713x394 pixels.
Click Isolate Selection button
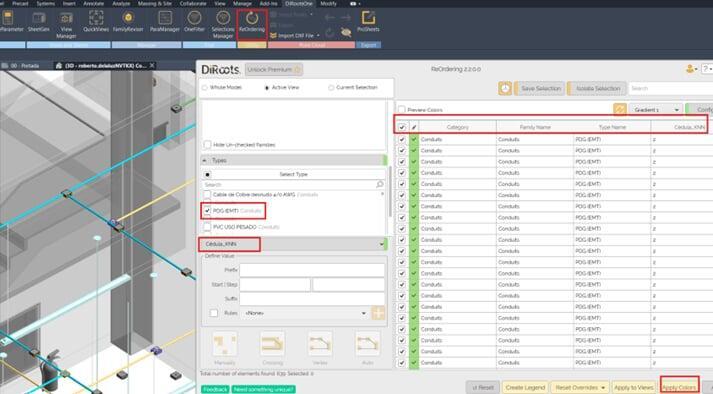[x=597, y=88]
